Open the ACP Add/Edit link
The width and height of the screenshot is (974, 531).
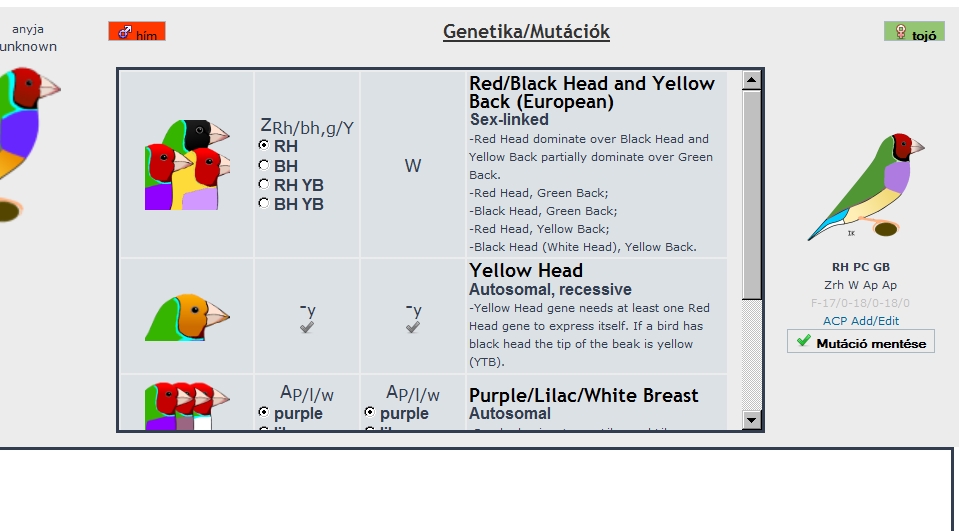coord(860,321)
